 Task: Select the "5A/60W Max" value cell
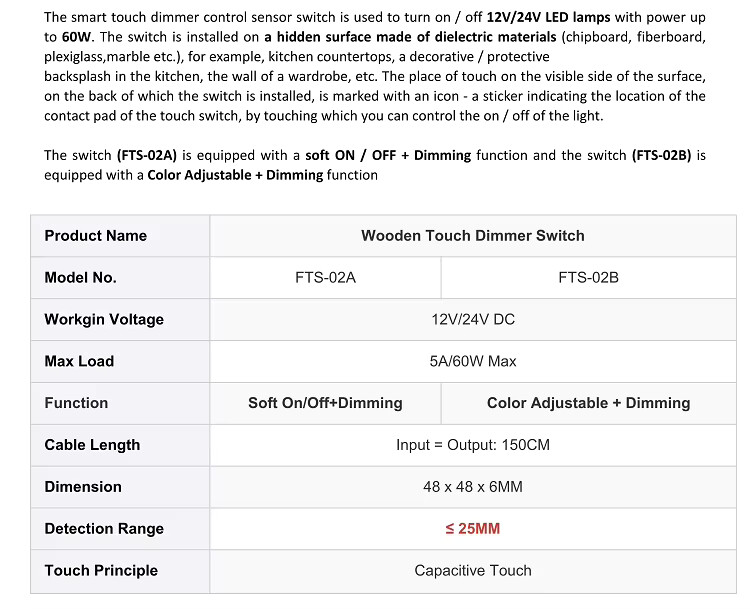[473, 361]
